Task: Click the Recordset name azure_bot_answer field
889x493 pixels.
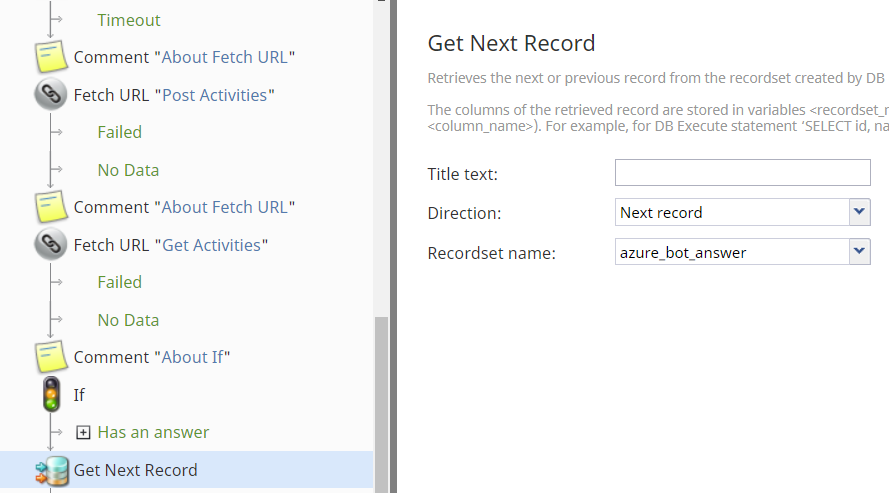Action: [x=732, y=252]
